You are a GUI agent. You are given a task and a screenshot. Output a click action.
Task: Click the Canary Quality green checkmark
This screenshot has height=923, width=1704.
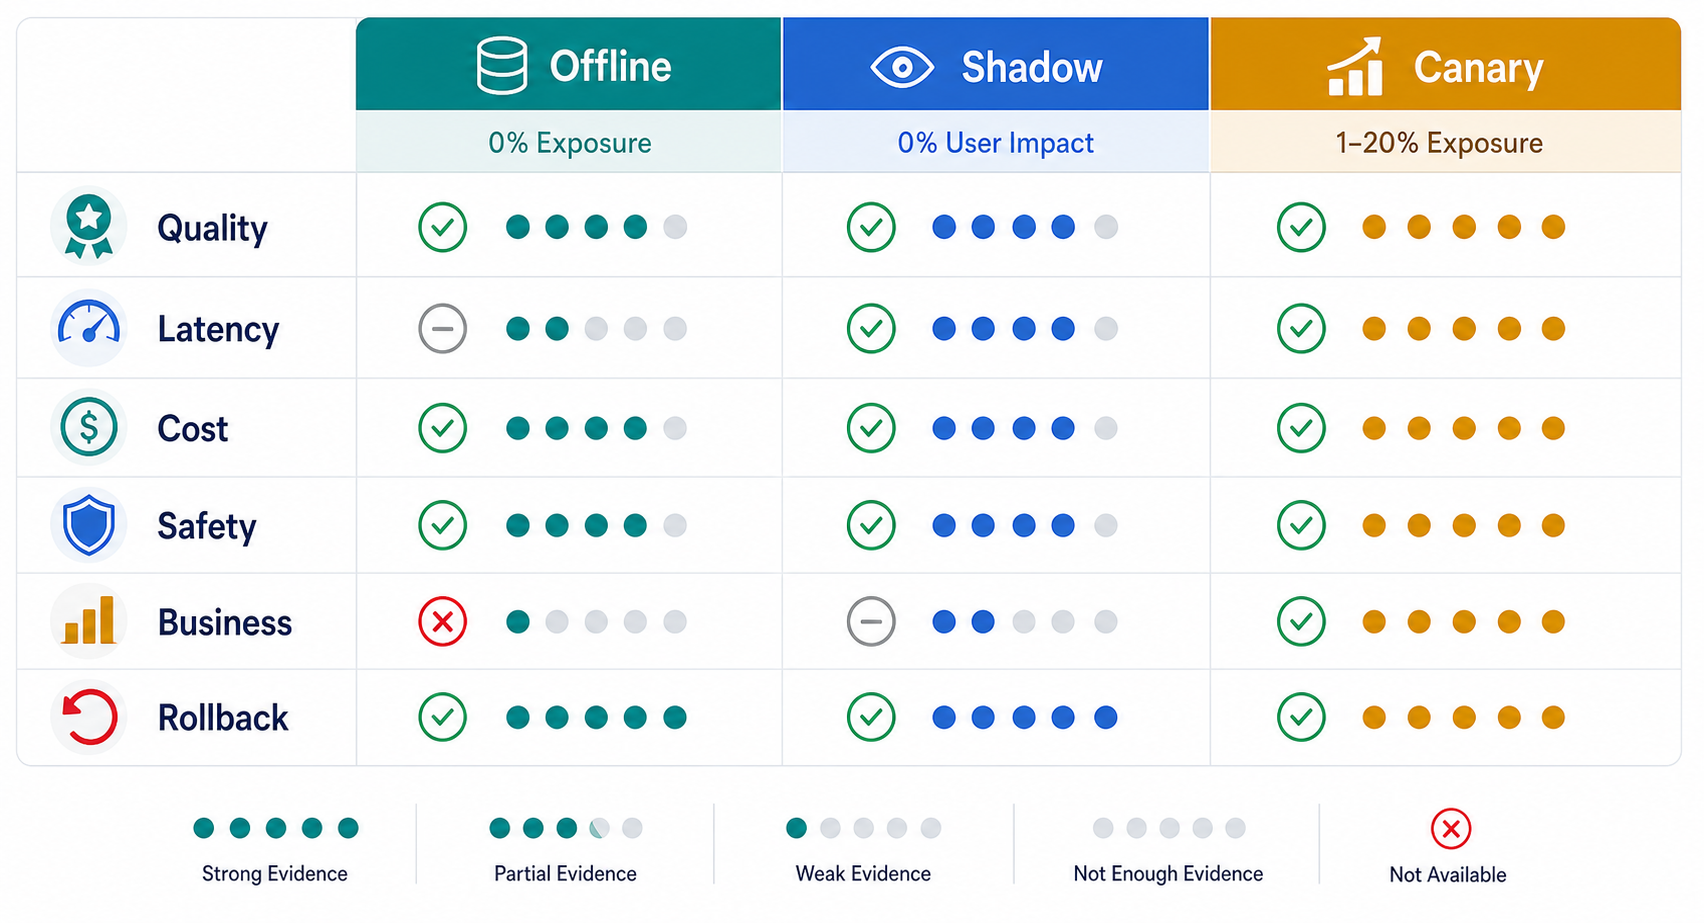tap(1301, 227)
